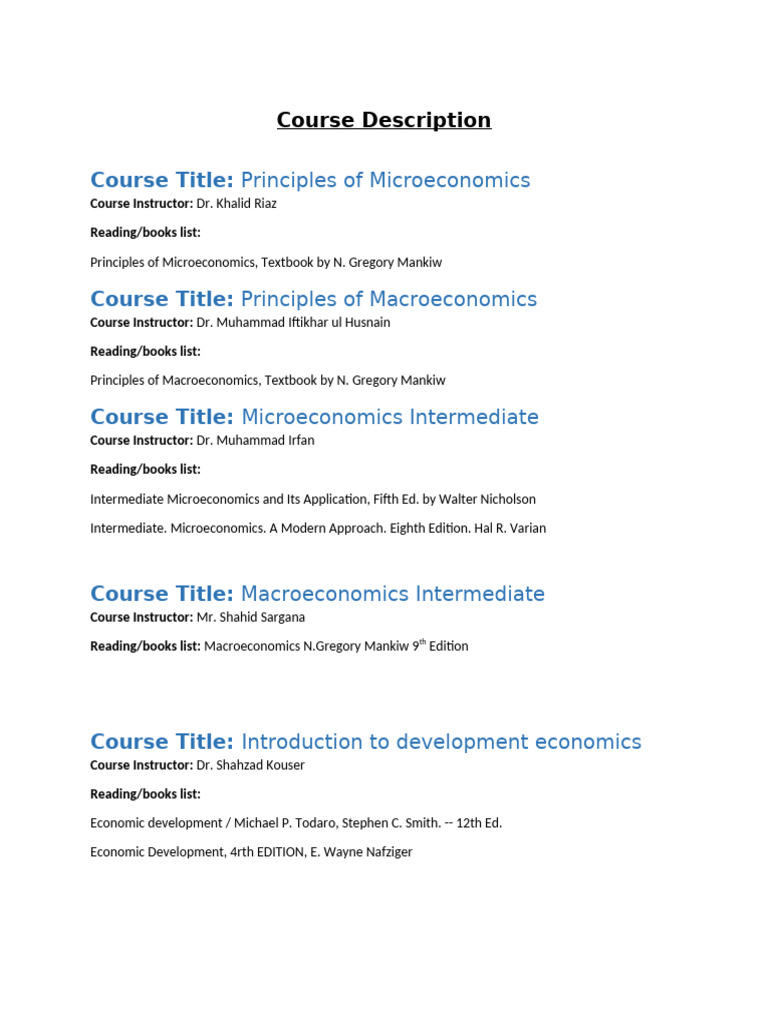Click the Todaro and Smith book entry
The width and height of the screenshot is (768, 1024).
pos(296,823)
